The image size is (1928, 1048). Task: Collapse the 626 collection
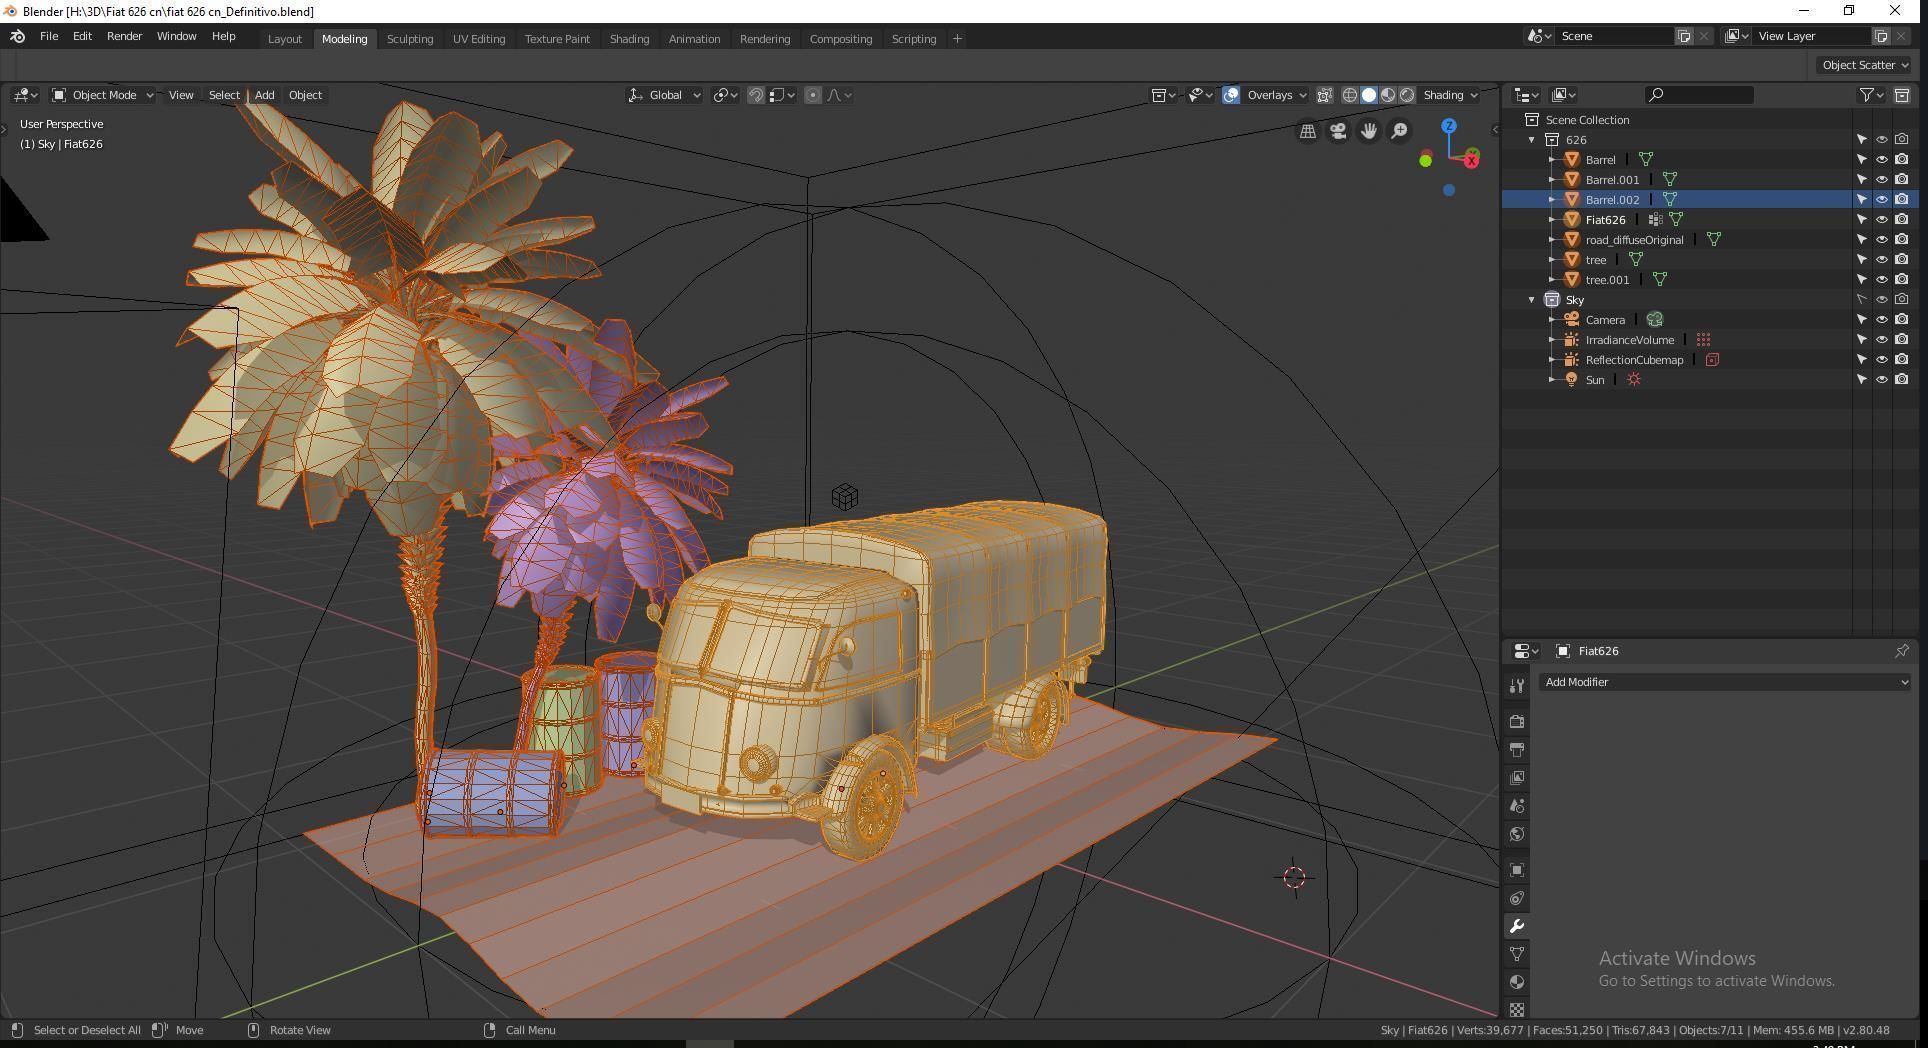pyautogui.click(x=1532, y=140)
